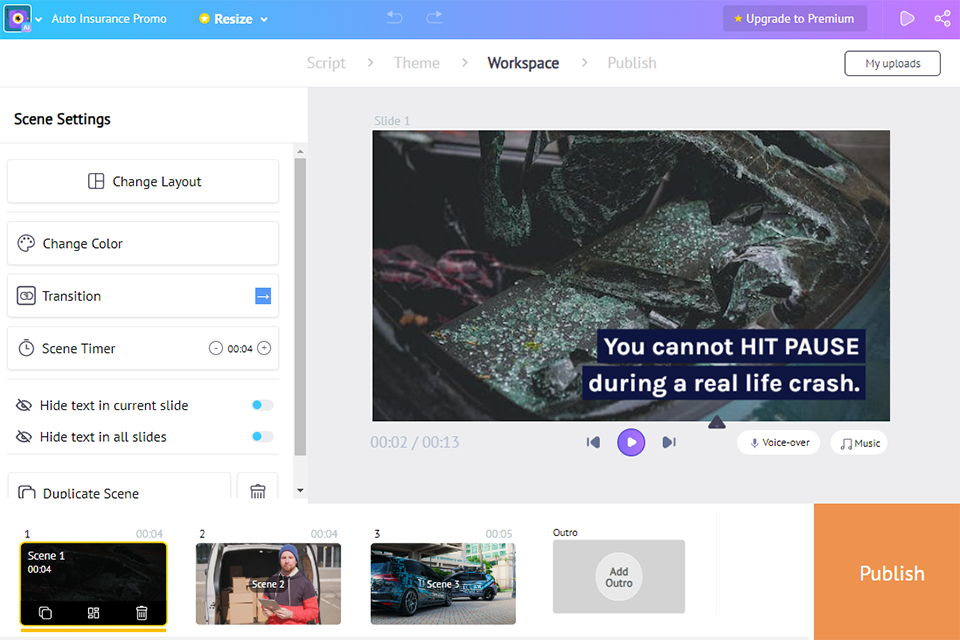Click layout grid icon on Scene 1 thumbnail
This screenshot has width=960, height=640.
93,613
